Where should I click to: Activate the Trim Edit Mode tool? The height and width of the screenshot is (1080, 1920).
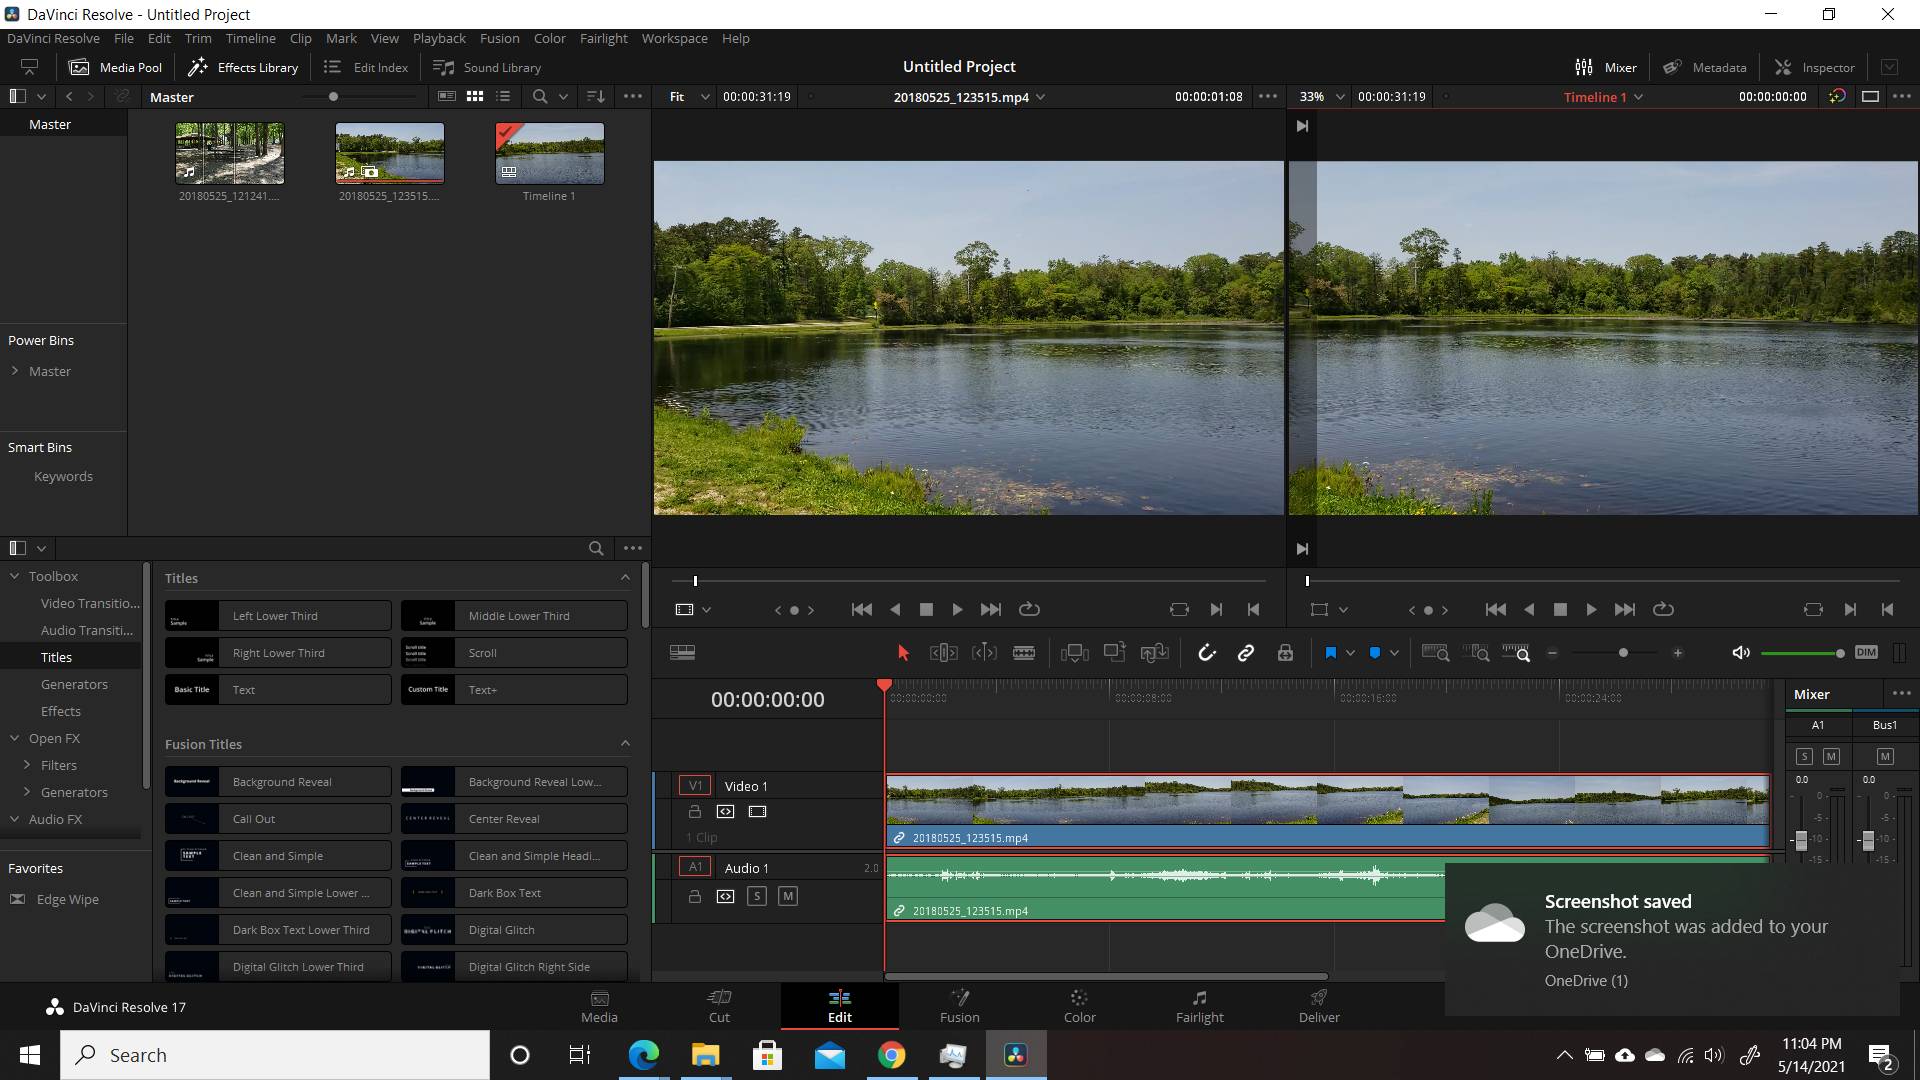[x=943, y=653]
